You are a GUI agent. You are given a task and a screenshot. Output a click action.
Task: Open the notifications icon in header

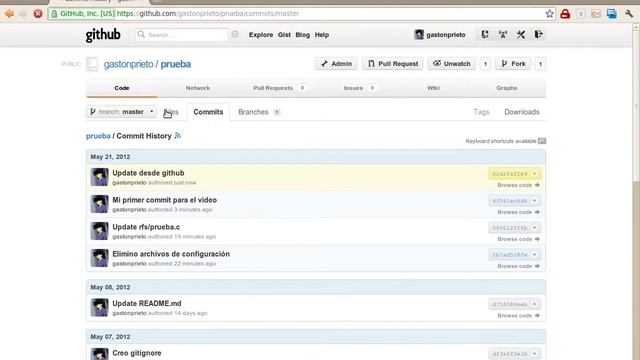click(503, 34)
